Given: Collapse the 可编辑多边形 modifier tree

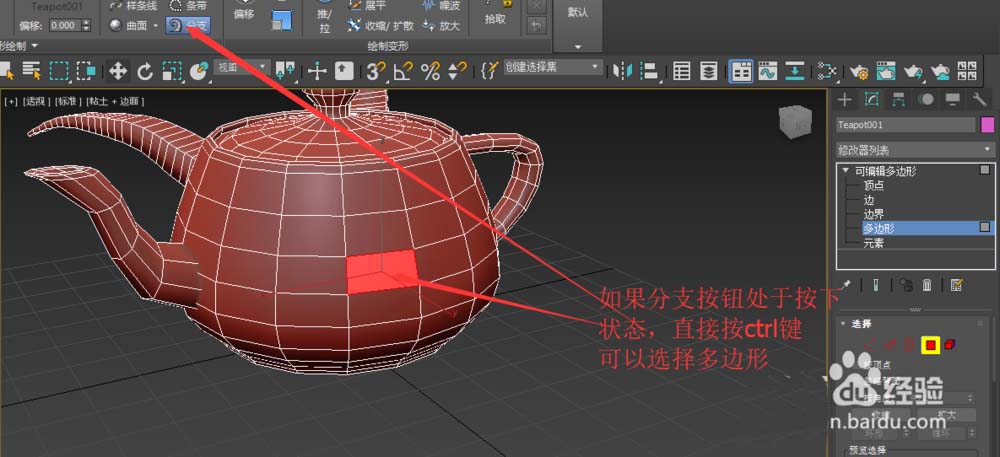Looking at the screenshot, I should pyautogui.click(x=845, y=171).
